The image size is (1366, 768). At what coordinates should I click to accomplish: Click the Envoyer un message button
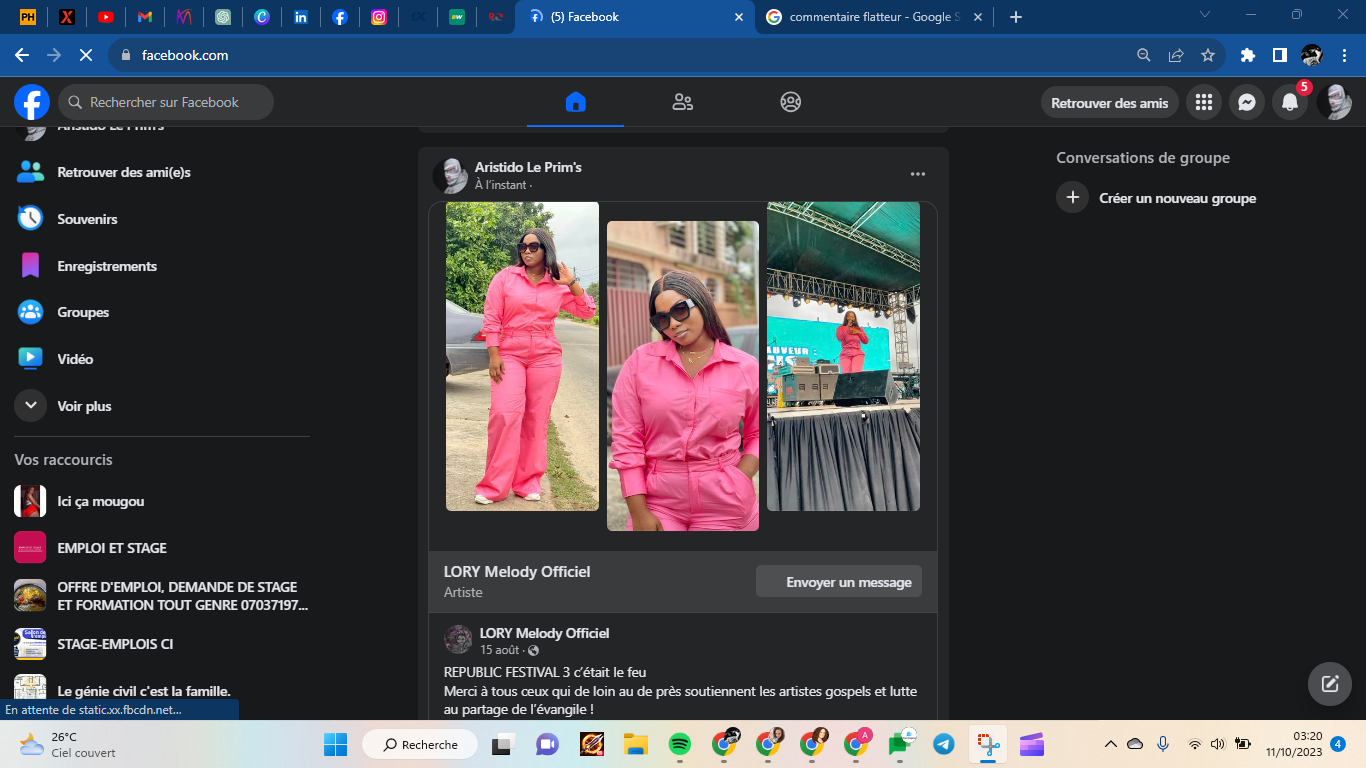[x=839, y=582]
